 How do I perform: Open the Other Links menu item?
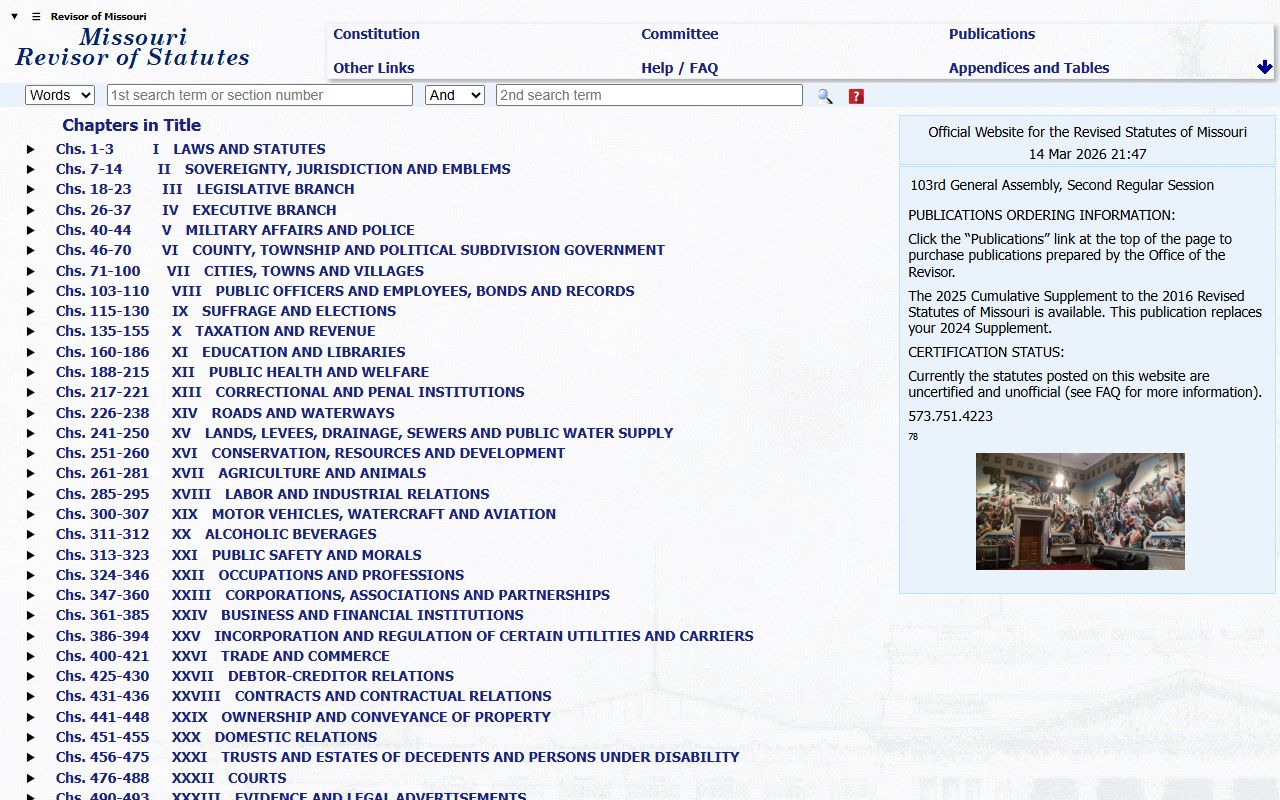click(374, 68)
